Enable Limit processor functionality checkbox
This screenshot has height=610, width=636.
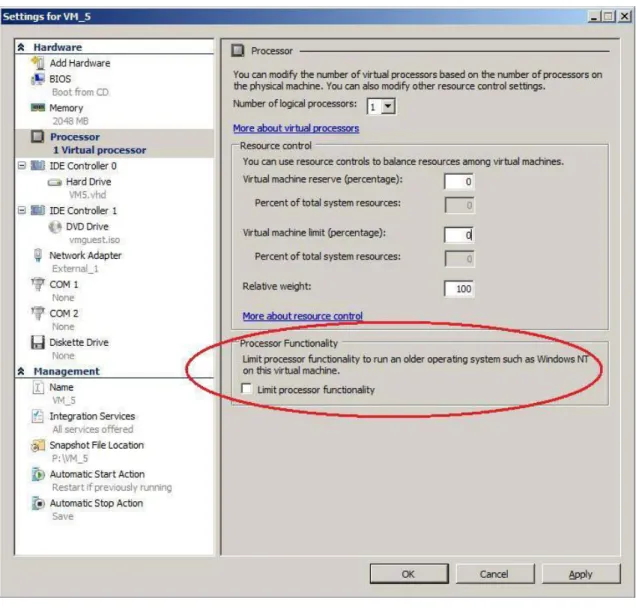tap(246, 389)
